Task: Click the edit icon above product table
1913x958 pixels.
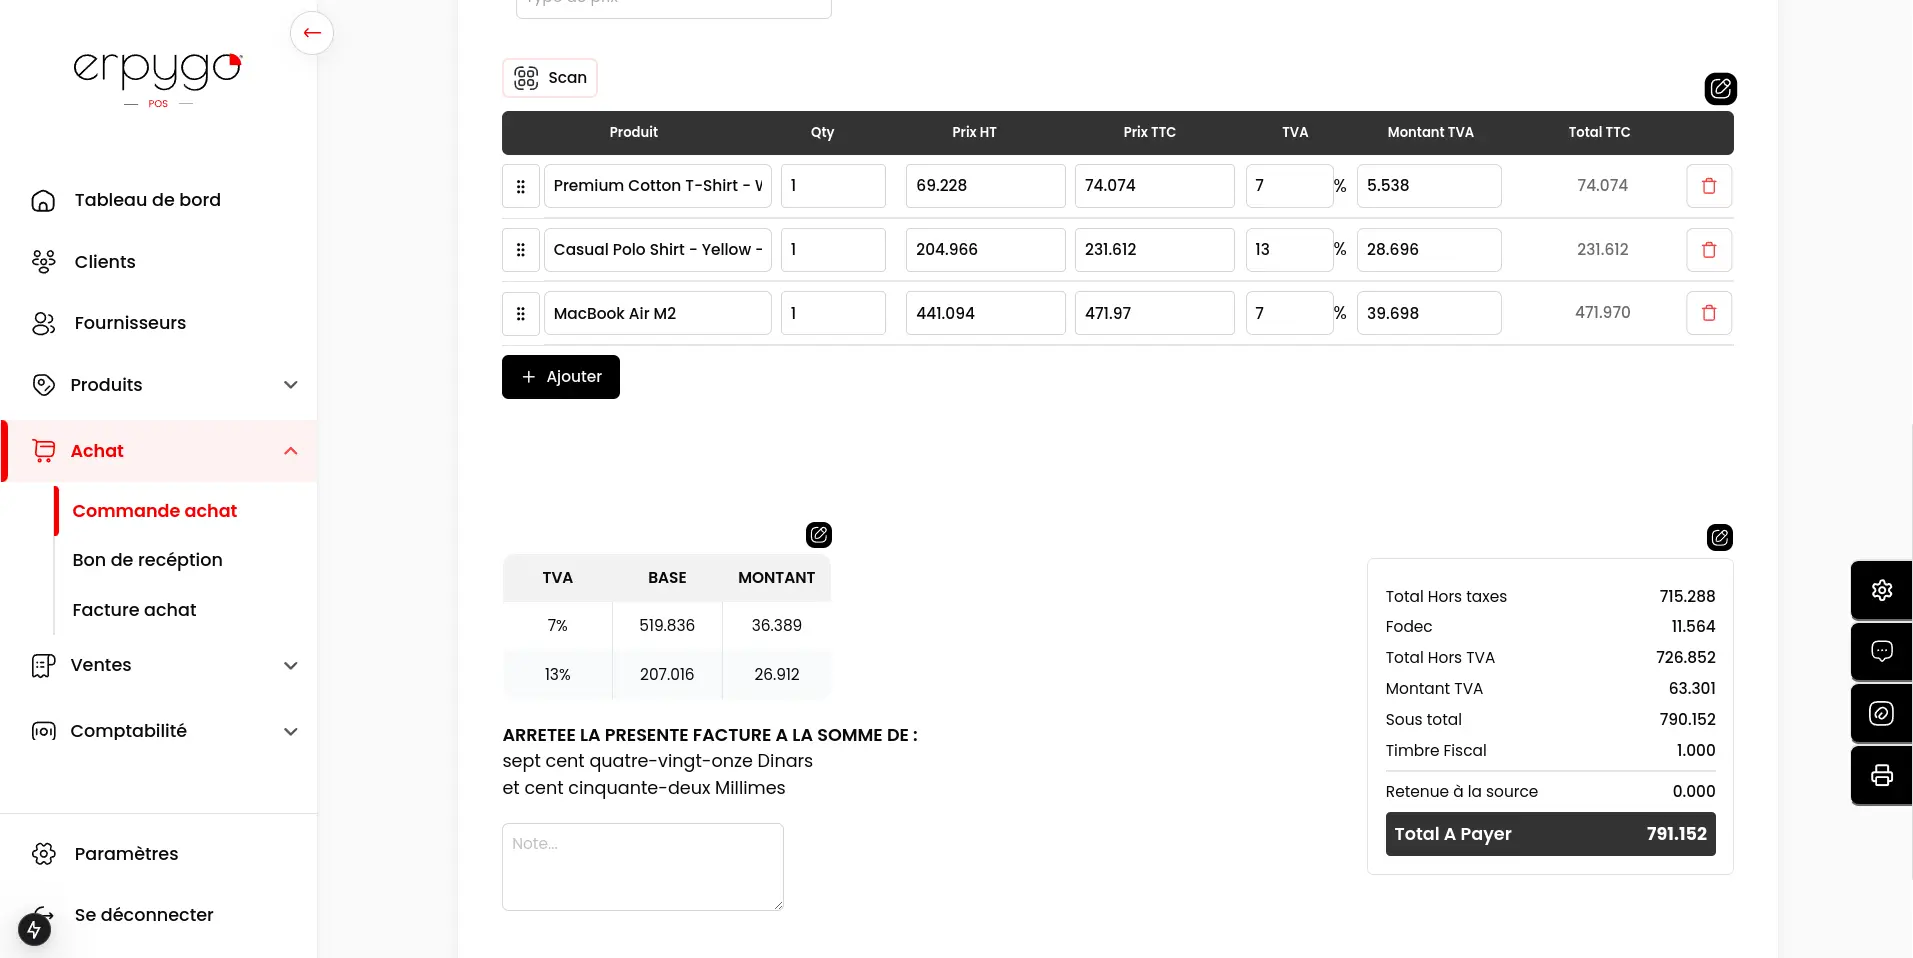Action: click(x=1720, y=89)
